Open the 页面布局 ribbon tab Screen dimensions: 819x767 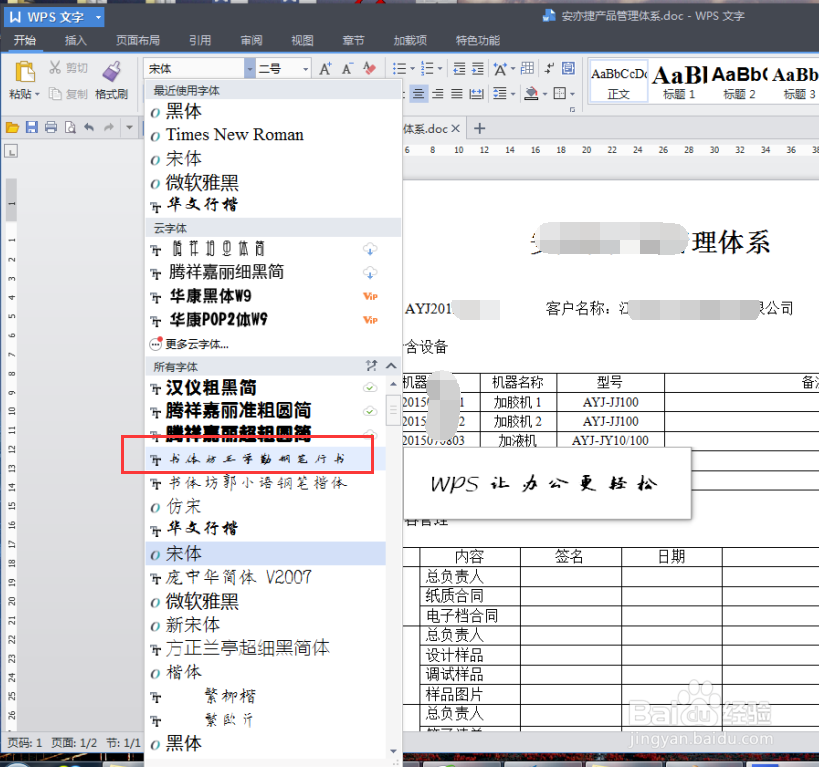pyautogui.click(x=138, y=40)
